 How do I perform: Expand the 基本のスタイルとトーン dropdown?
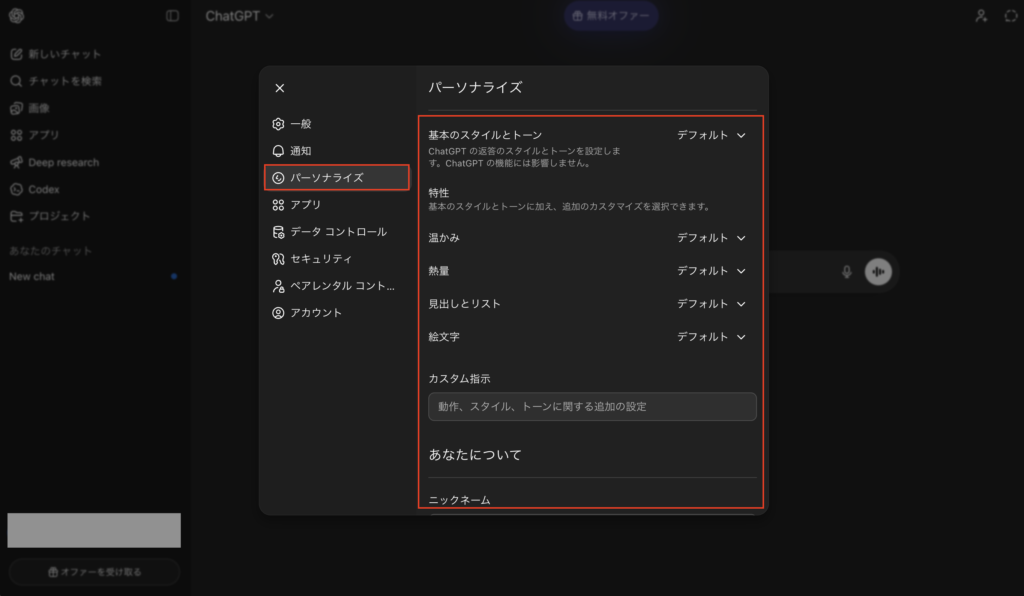(711, 135)
